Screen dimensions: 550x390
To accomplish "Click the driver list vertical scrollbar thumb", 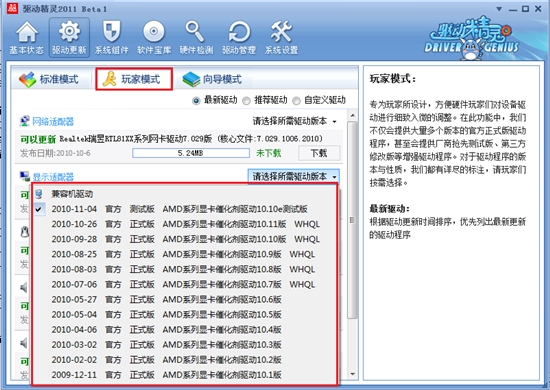I will [x=353, y=220].
